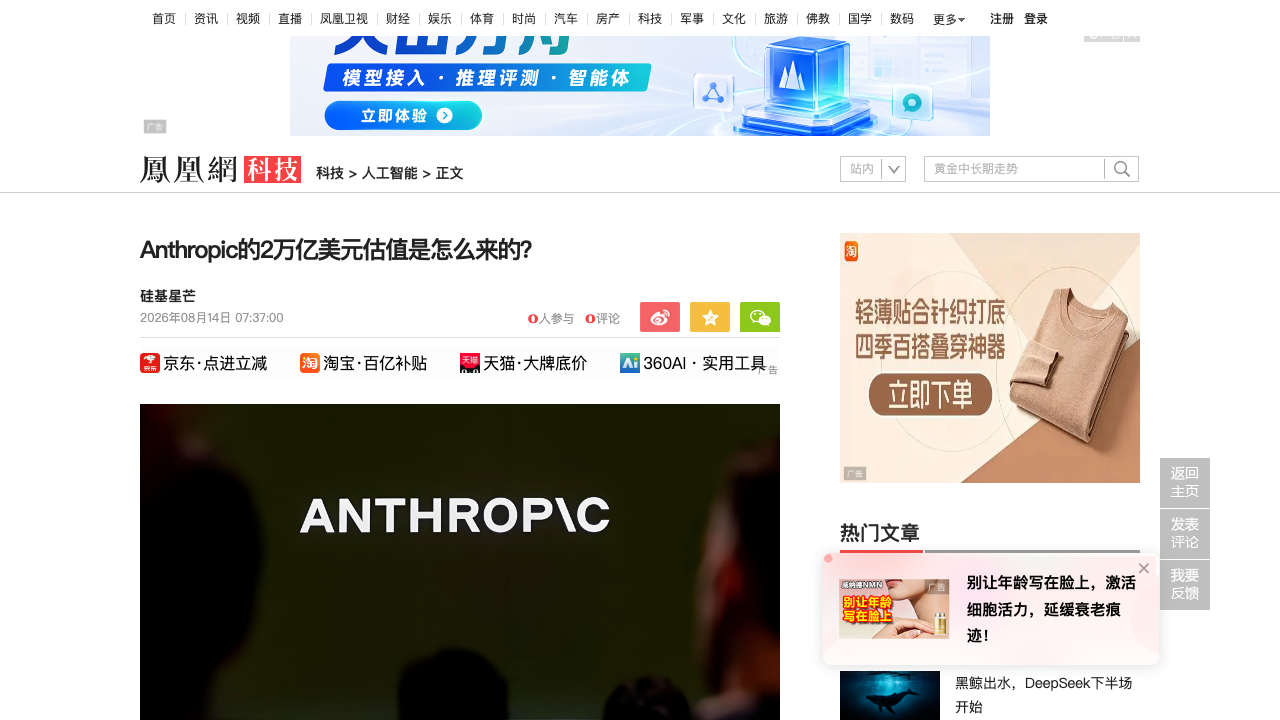1280x720 pixels.
Task: Open 国学 in top navigation
Action: click(860, 19)
